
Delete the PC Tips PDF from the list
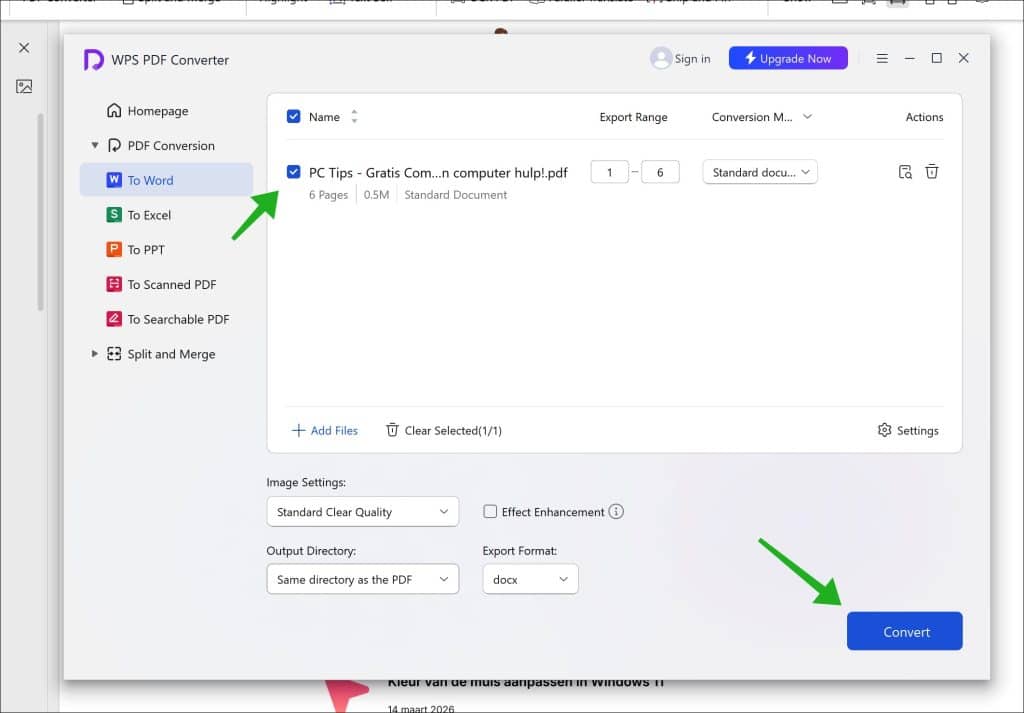[932, 171]
